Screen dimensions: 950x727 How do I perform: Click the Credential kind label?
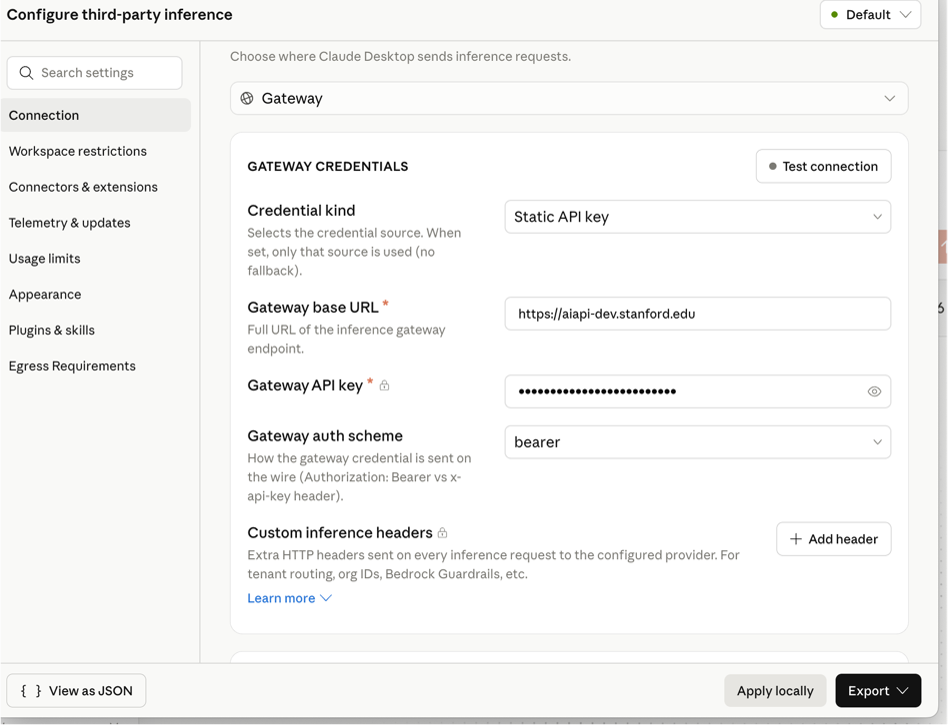point(301,210)
